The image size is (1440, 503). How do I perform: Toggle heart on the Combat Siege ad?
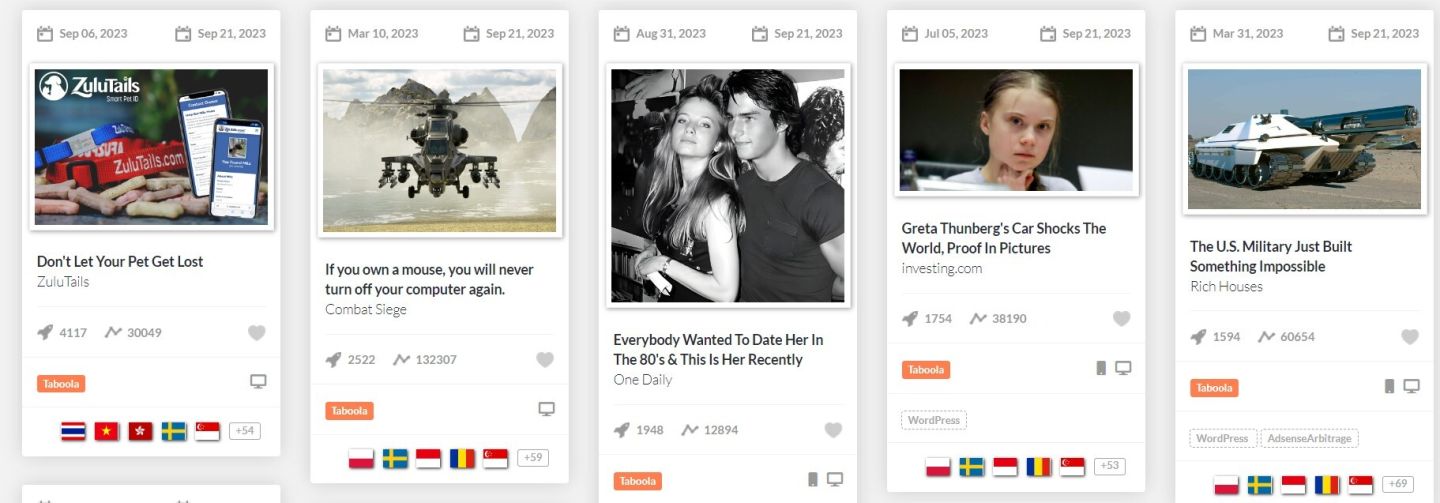pos(545,360)
